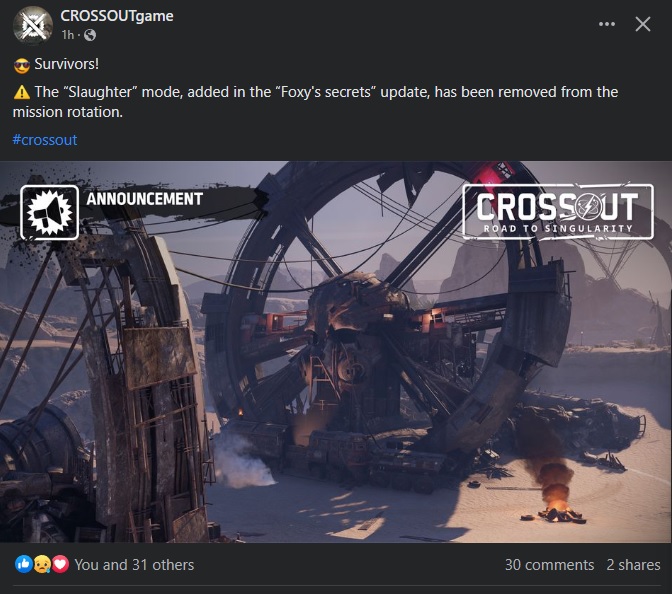Follow the #crossout hashtag

click(x=45, y=140)
